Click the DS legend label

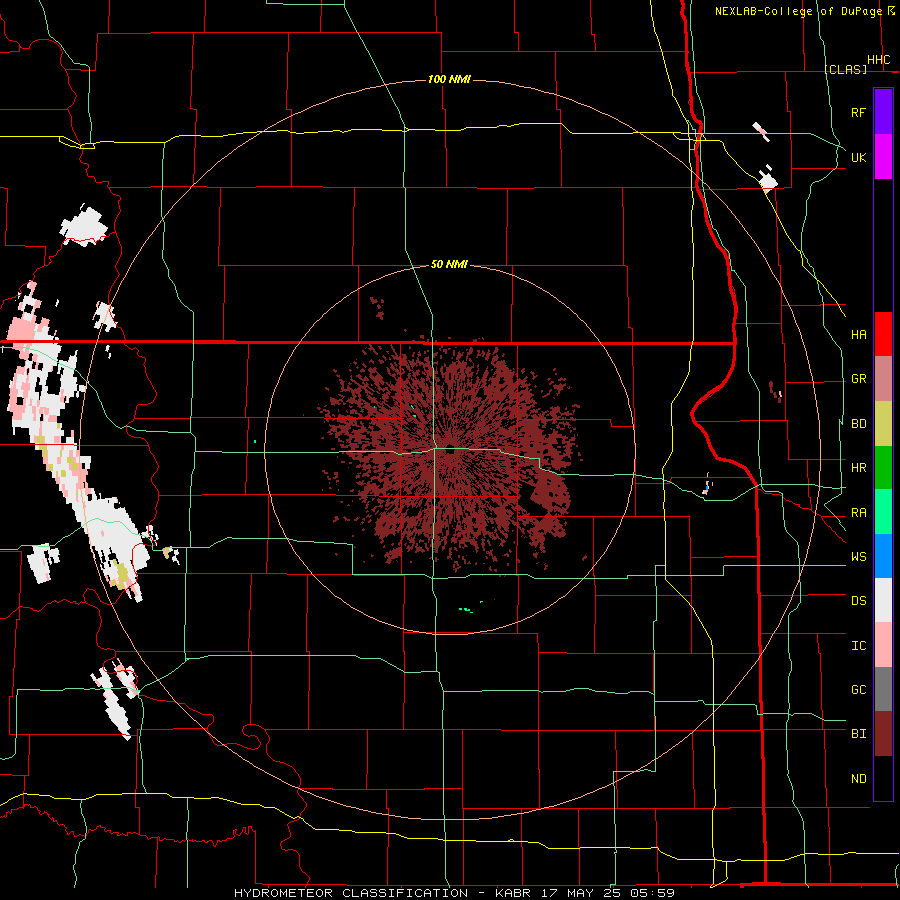858,600
